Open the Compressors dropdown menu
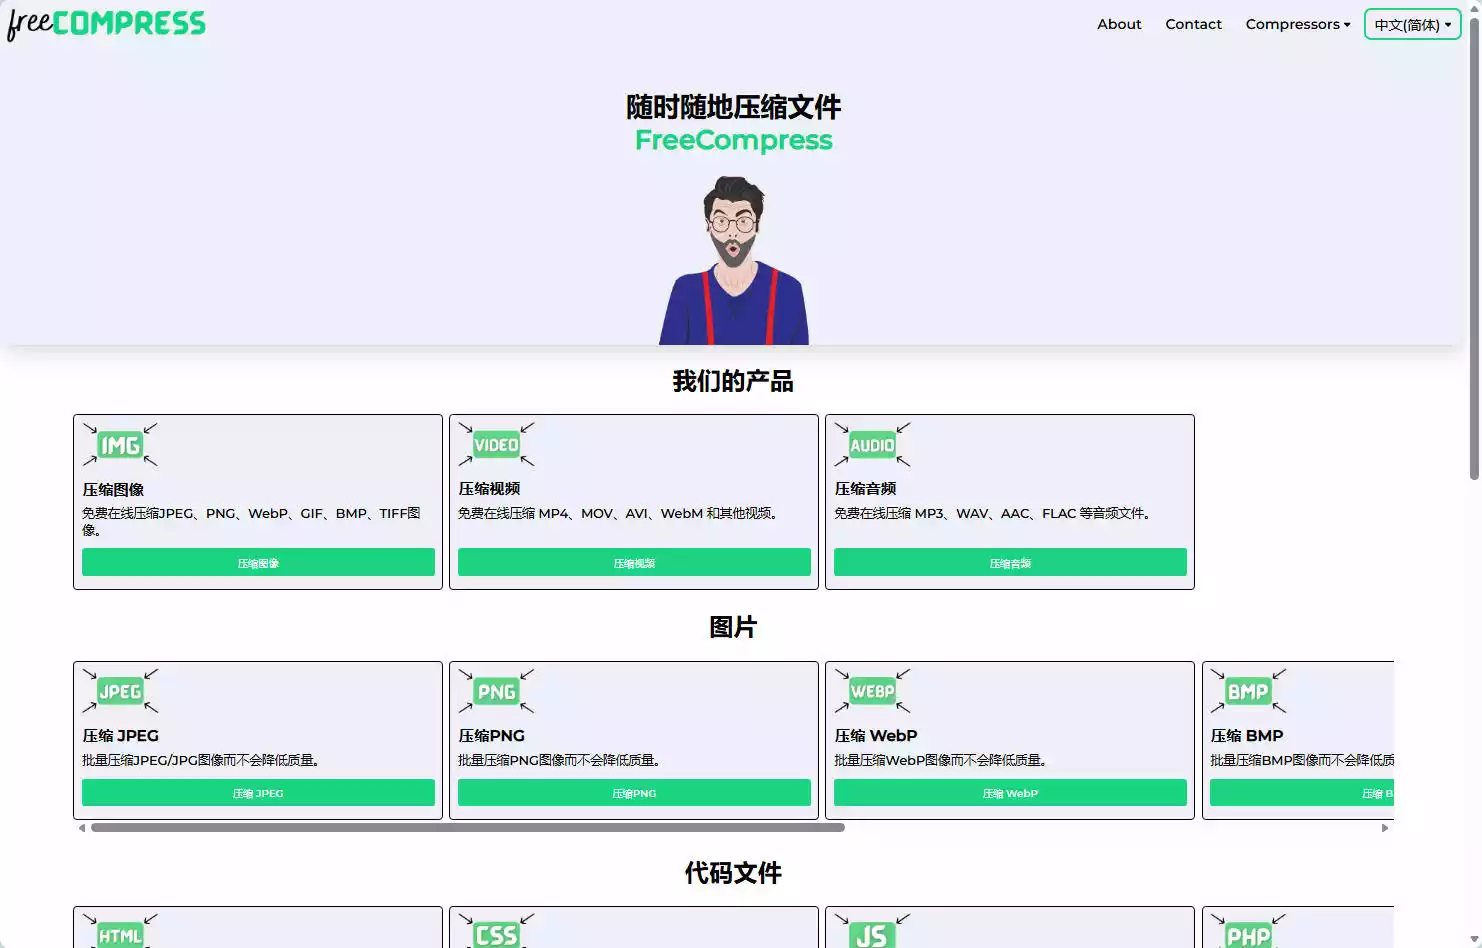Viewport: 1482px width, 948px height. (x=1297, y=24)
